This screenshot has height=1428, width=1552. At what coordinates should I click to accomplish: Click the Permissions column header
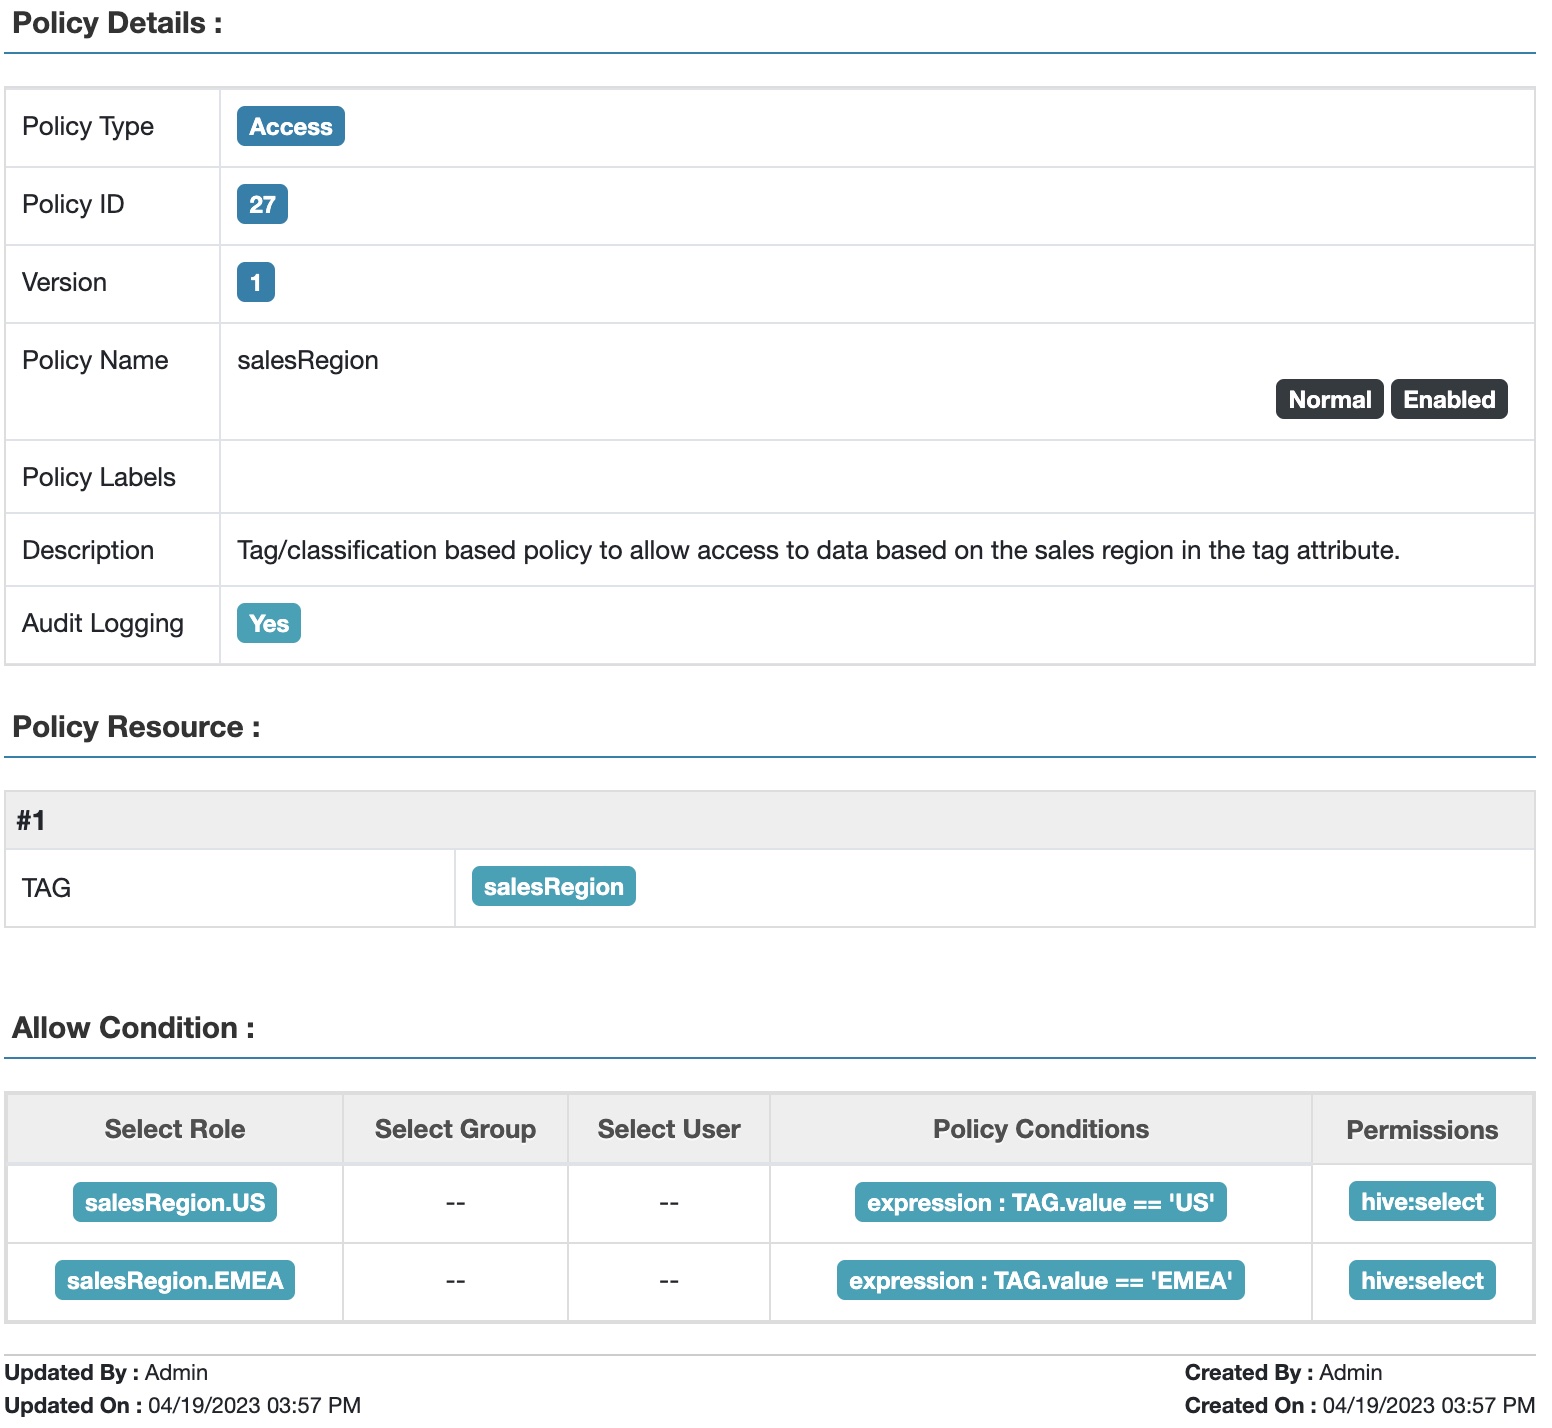tap(1421, 1131)
